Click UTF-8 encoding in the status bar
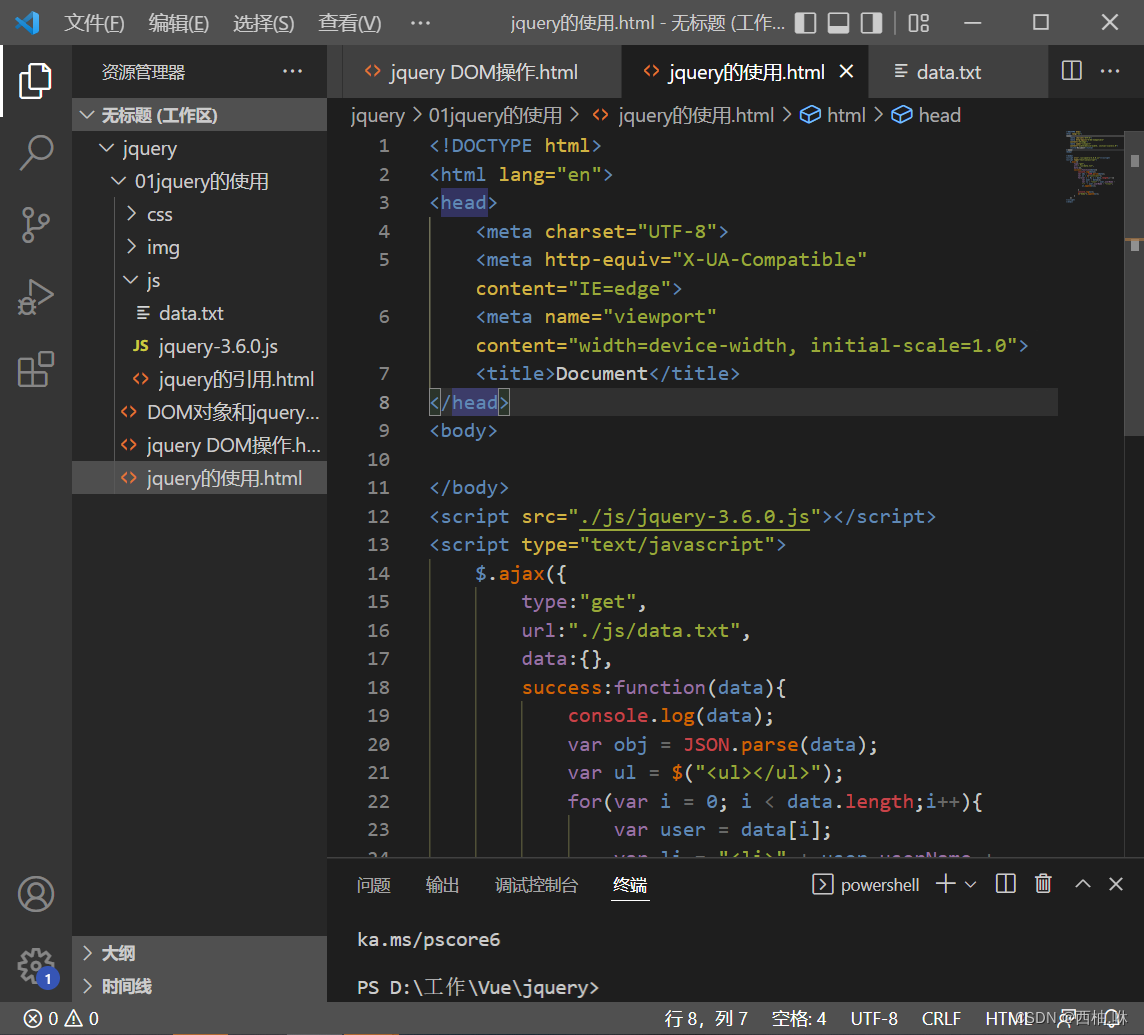 (874, 1017)
